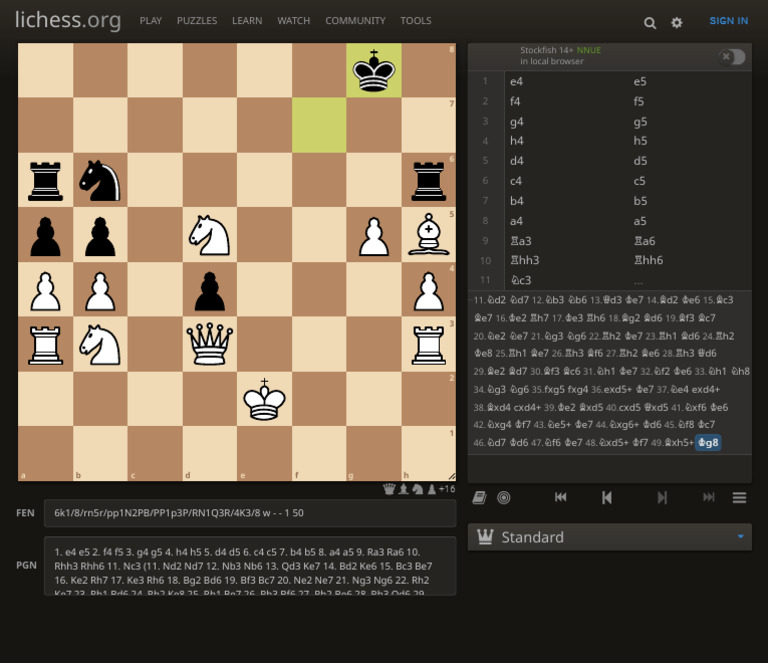Image resolution: width=768 pixels, height=663 pixels.
Task: Select the white queen on d3
Action: [x=210, y=344]
